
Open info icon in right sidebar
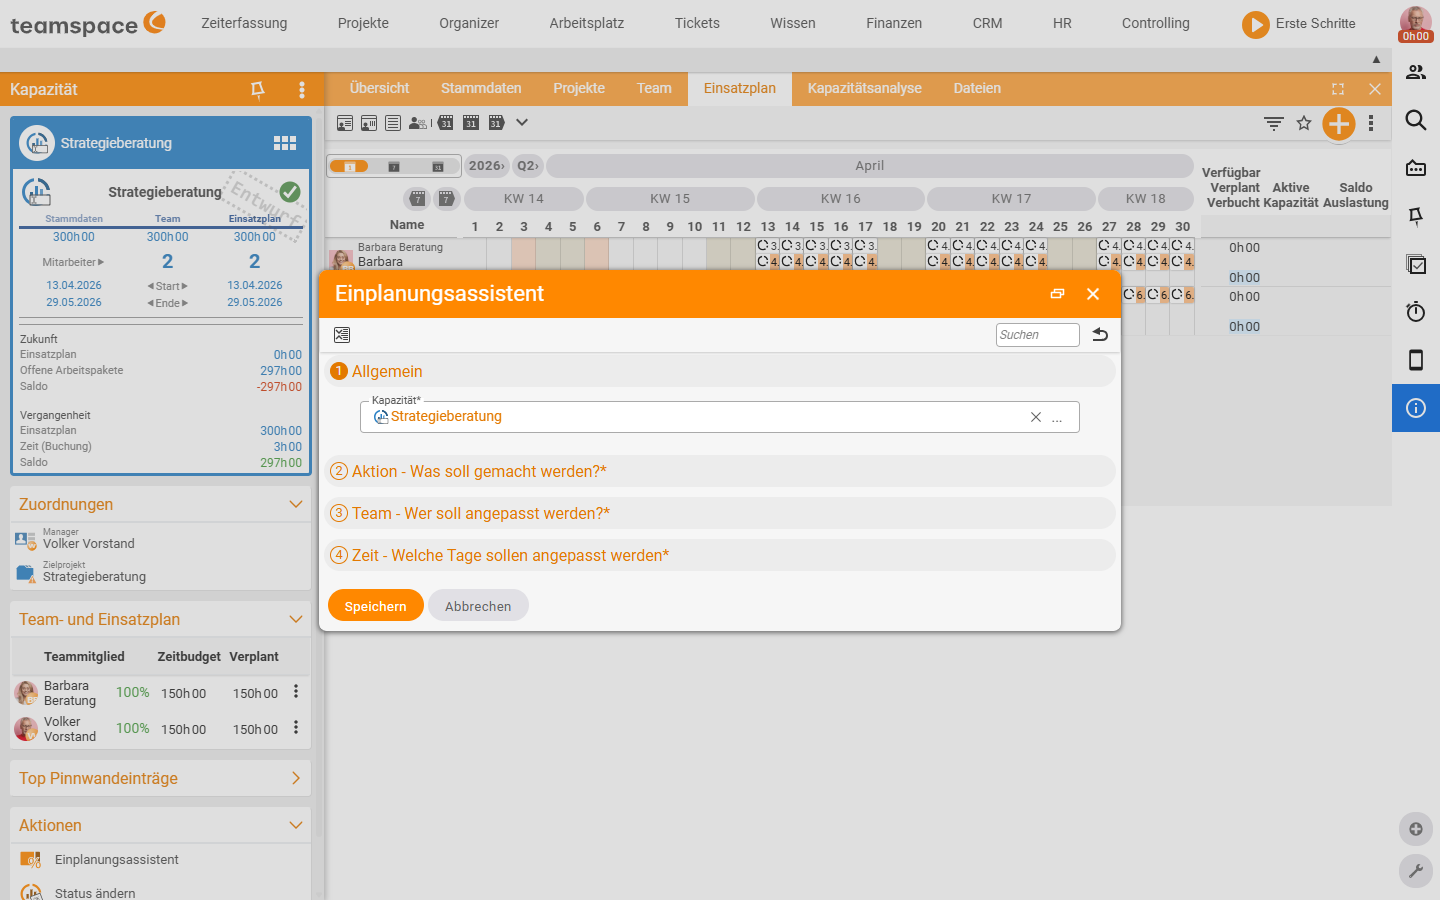(1416, 408)
